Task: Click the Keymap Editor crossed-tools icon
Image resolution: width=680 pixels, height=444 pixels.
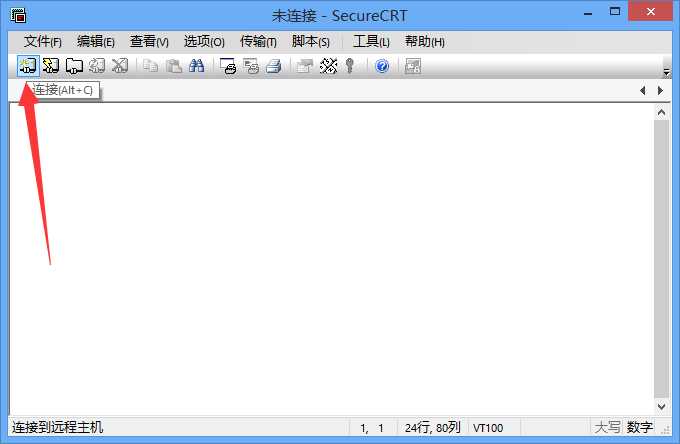Action: point(328,66)
